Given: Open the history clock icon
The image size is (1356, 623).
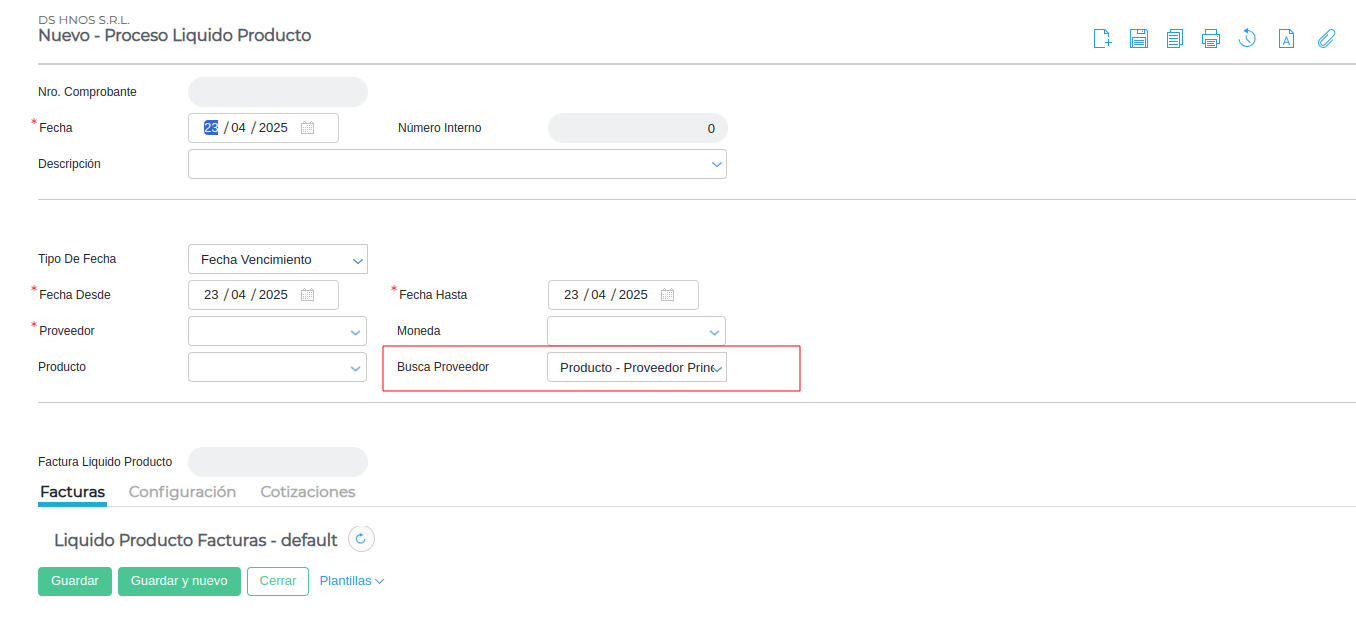Looking at the screenshot, I should (x=1247, y=39).
